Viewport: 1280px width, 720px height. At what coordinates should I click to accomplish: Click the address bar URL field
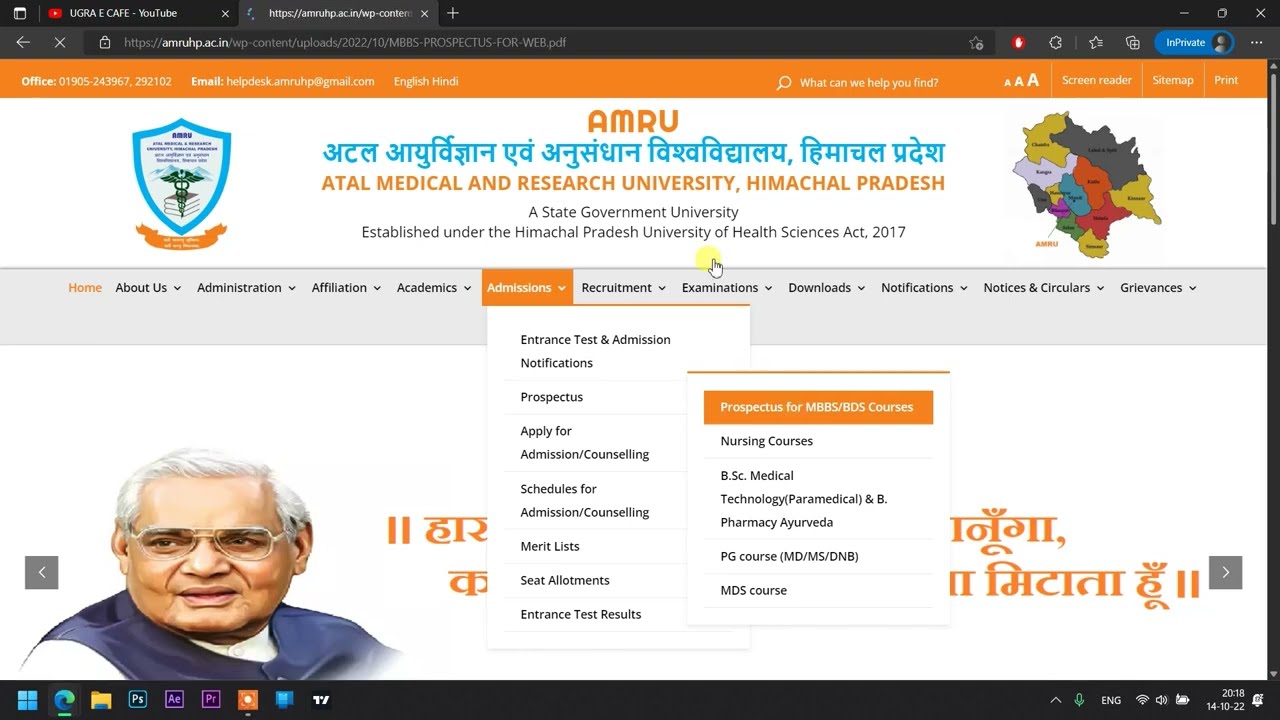pos(540,43)
